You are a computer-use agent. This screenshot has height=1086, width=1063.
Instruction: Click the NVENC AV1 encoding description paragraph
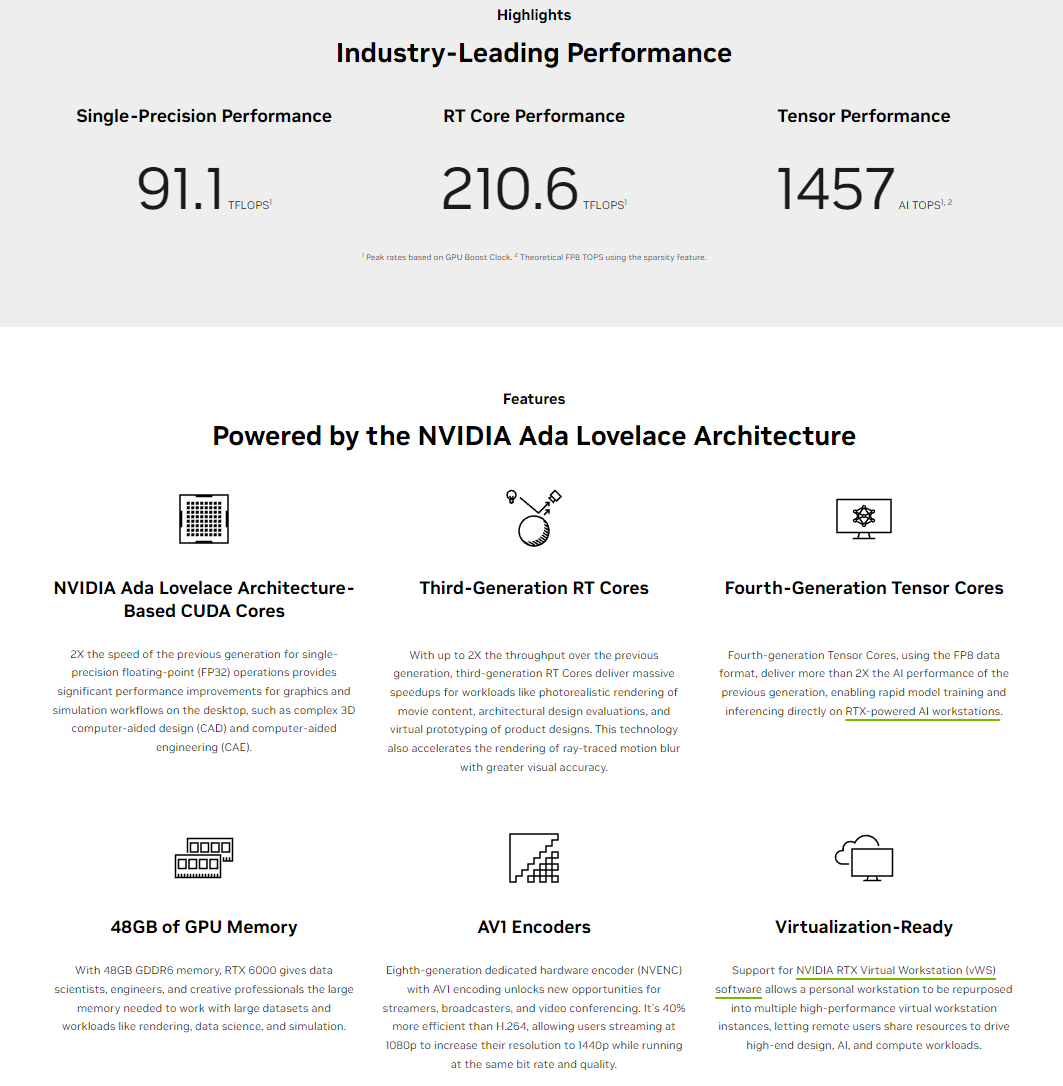coord(534,1017)
